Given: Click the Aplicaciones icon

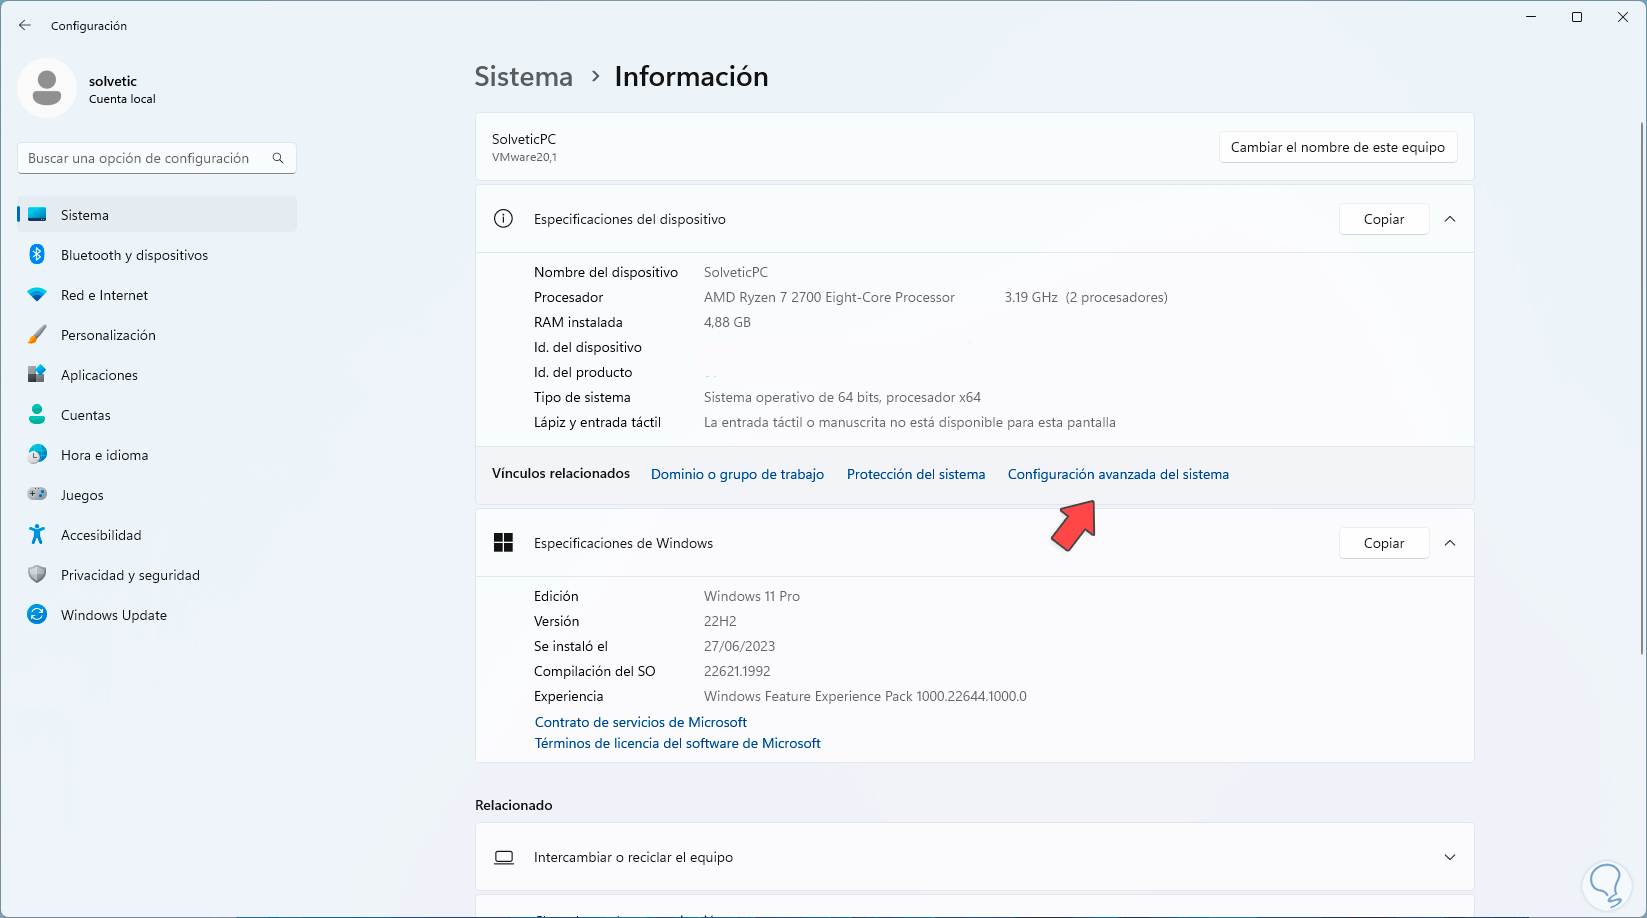Looking at the screenshot, I should point(37,375).
